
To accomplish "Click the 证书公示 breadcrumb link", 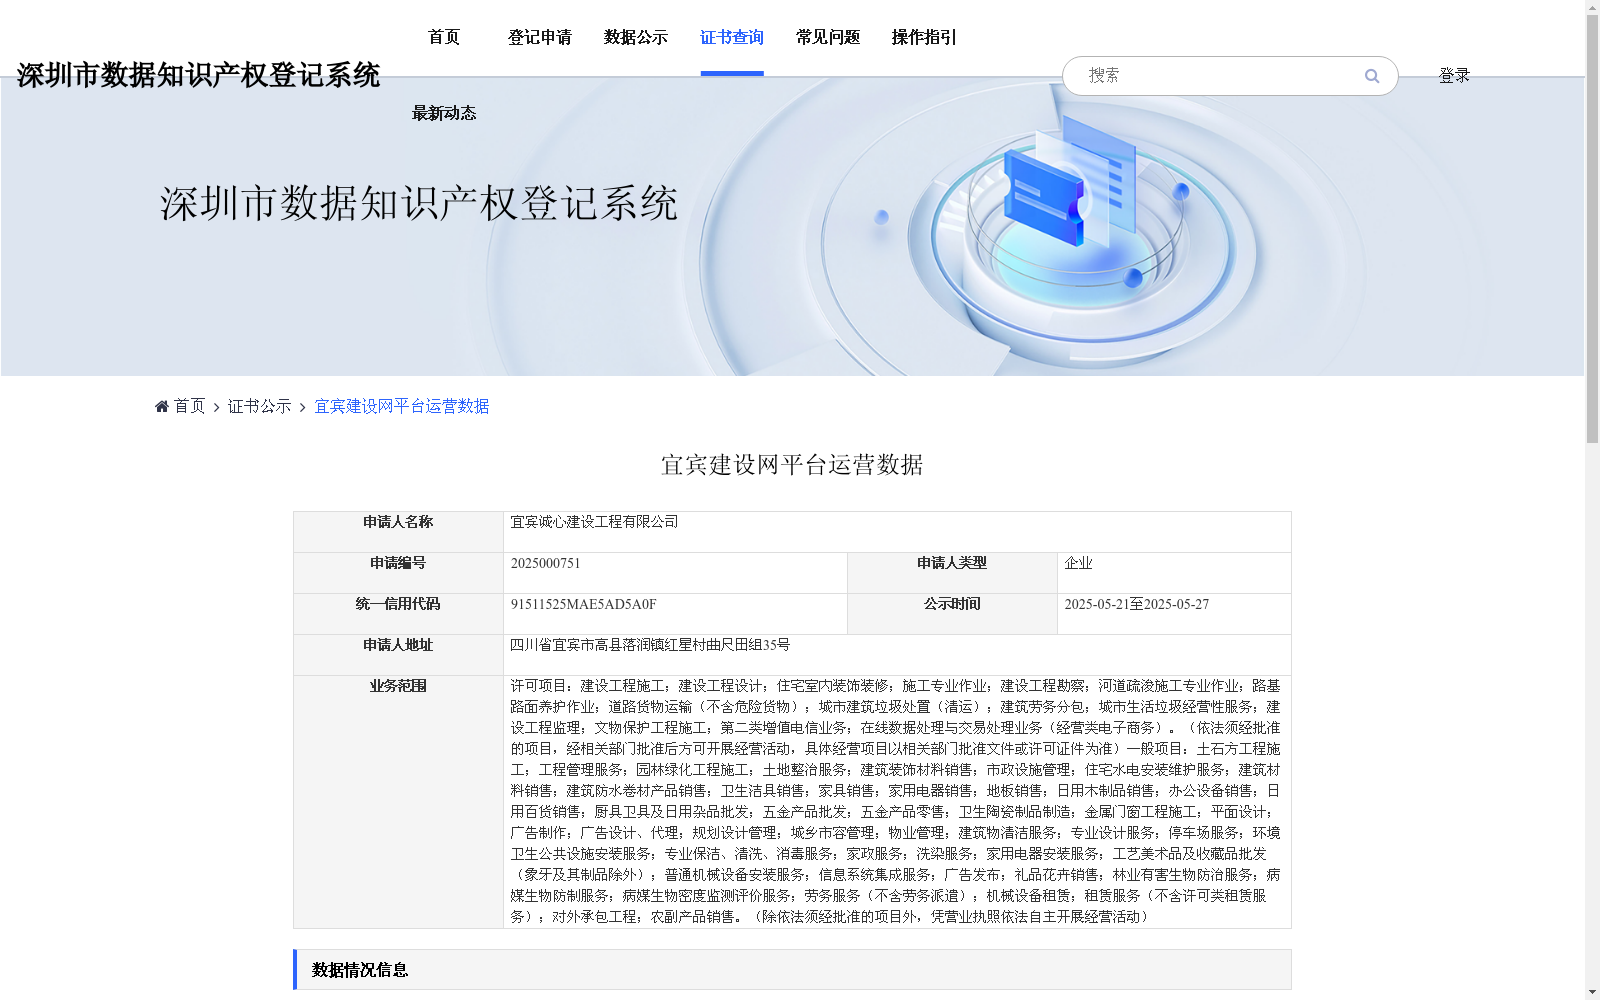I will pyautogui.click(x=260, y=406).
